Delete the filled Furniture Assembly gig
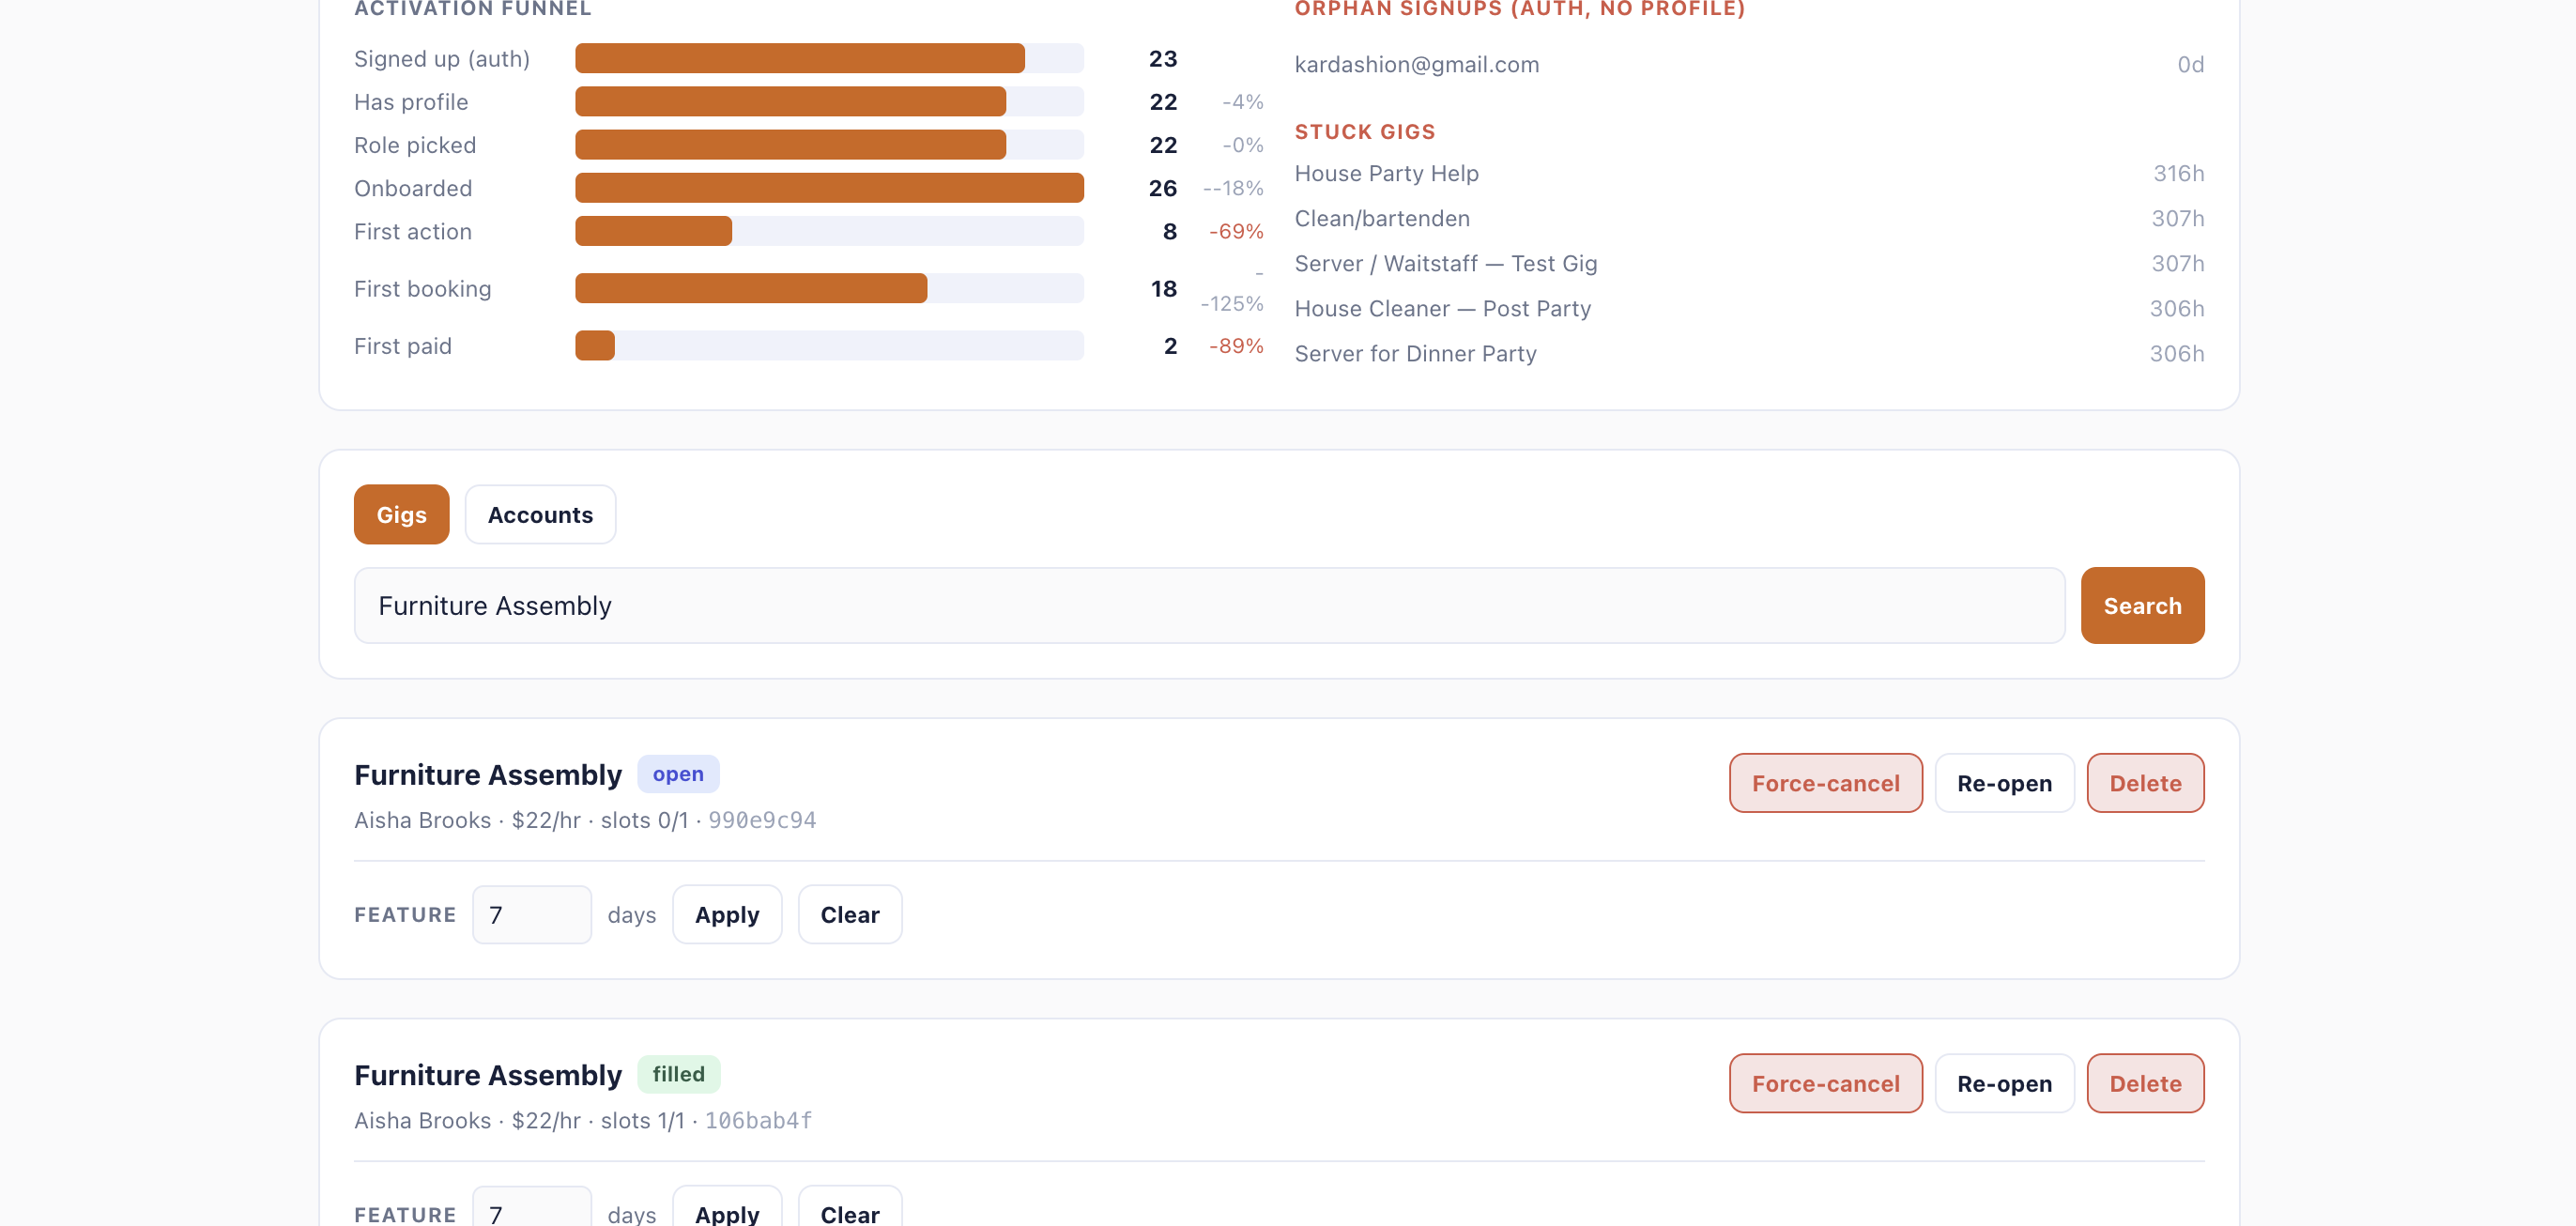 pos(2145,1083)
